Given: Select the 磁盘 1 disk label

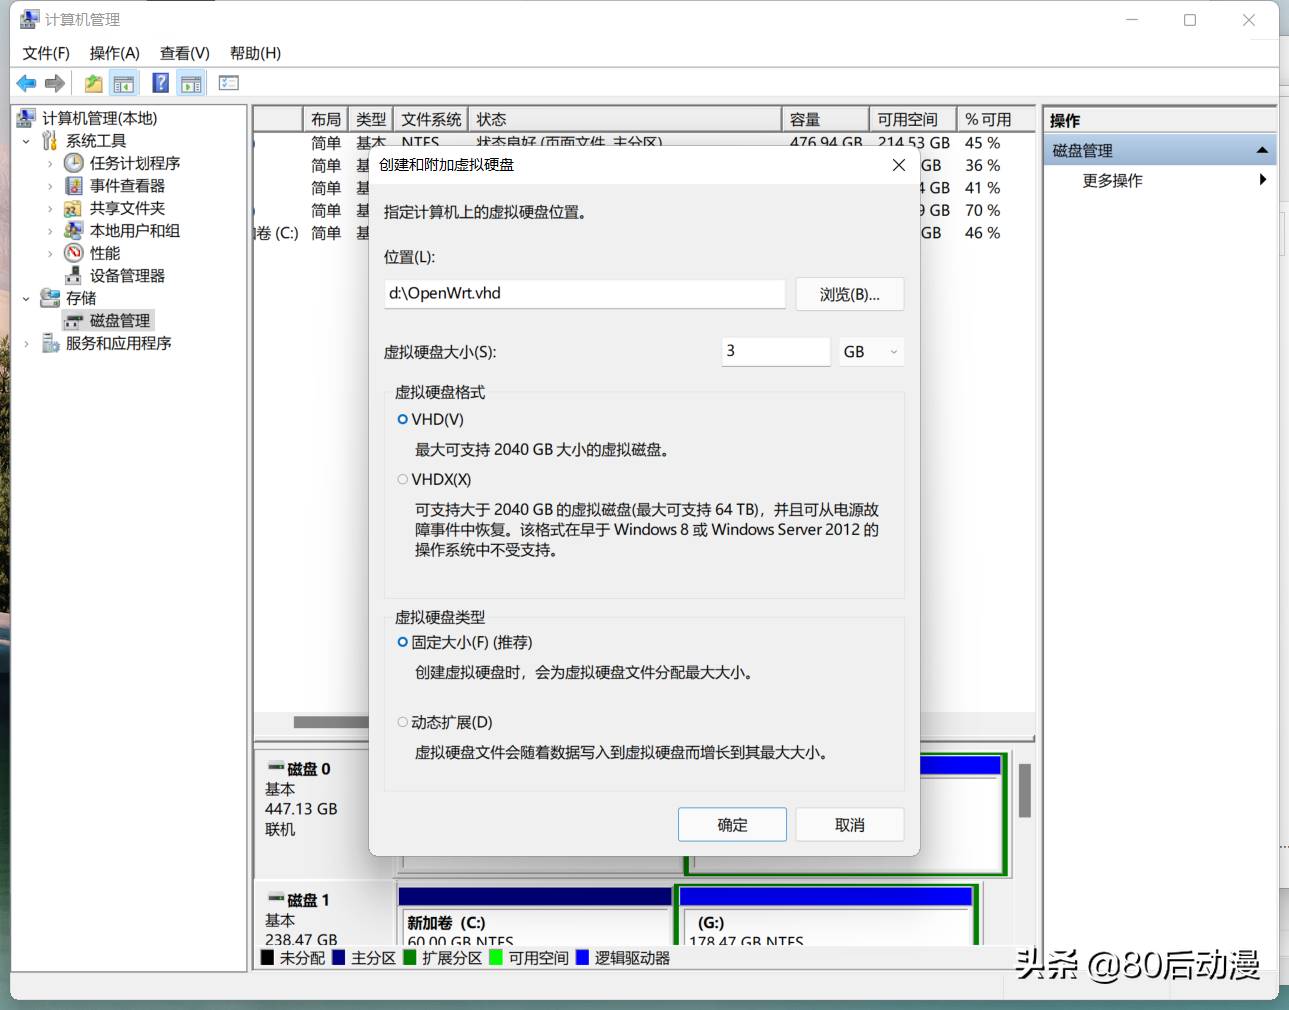Looking at the screenshot, I should click(x=308, y=900).
